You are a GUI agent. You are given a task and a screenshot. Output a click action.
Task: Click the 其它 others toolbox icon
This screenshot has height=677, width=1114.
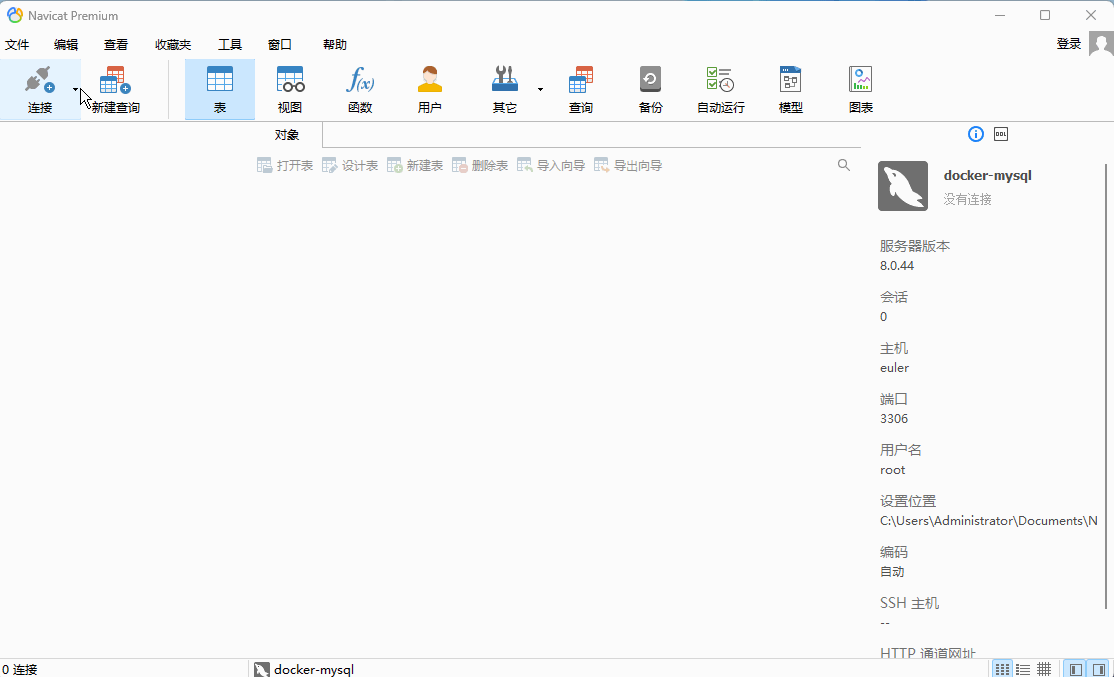tap(504, 80)
